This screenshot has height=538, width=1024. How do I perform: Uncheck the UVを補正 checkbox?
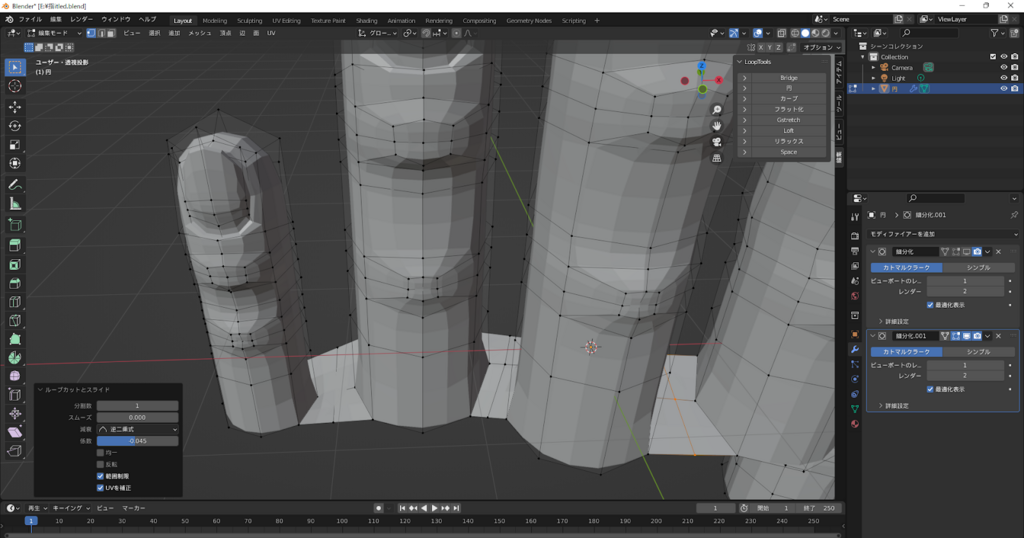point(100,487)
